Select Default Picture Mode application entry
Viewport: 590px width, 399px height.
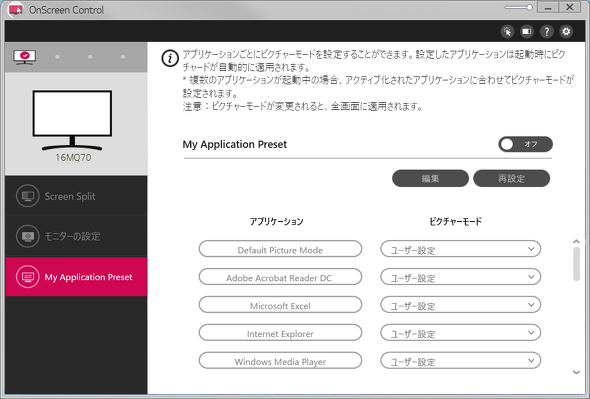(x=280, y=249)
